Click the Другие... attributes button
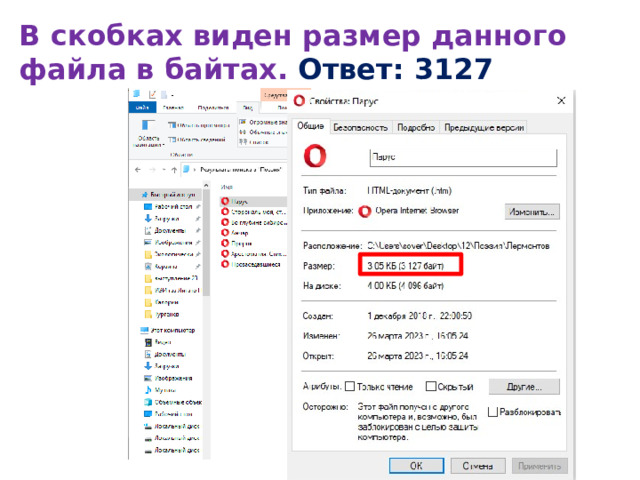The width and height of the screenshot is (640, 480). pyautogui.click(x=524, y=387)
